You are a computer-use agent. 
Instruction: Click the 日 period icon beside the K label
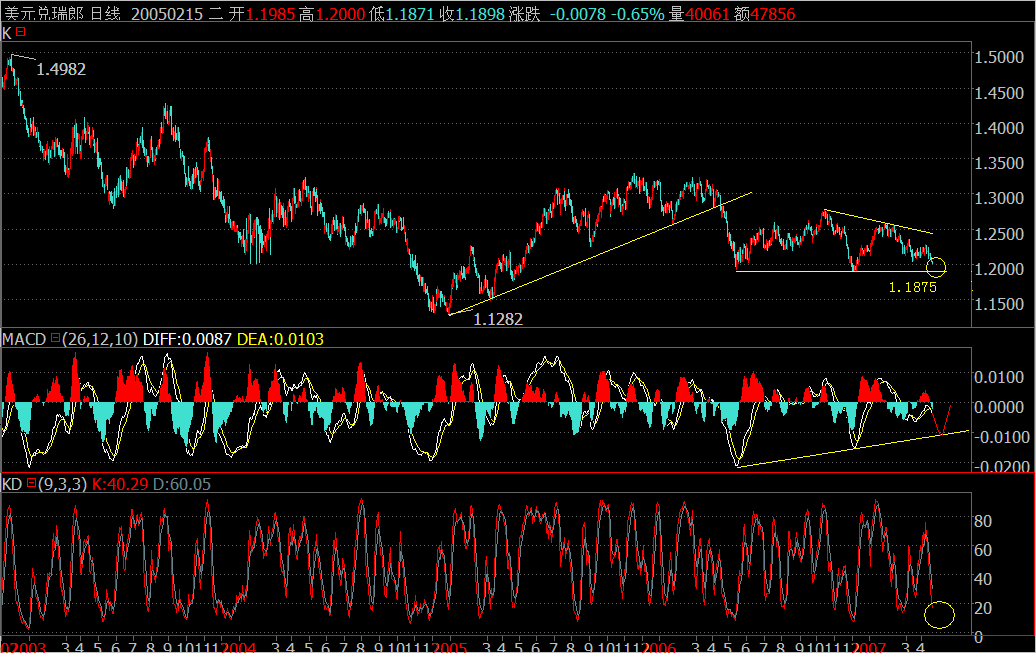click(x=22, y=31)
